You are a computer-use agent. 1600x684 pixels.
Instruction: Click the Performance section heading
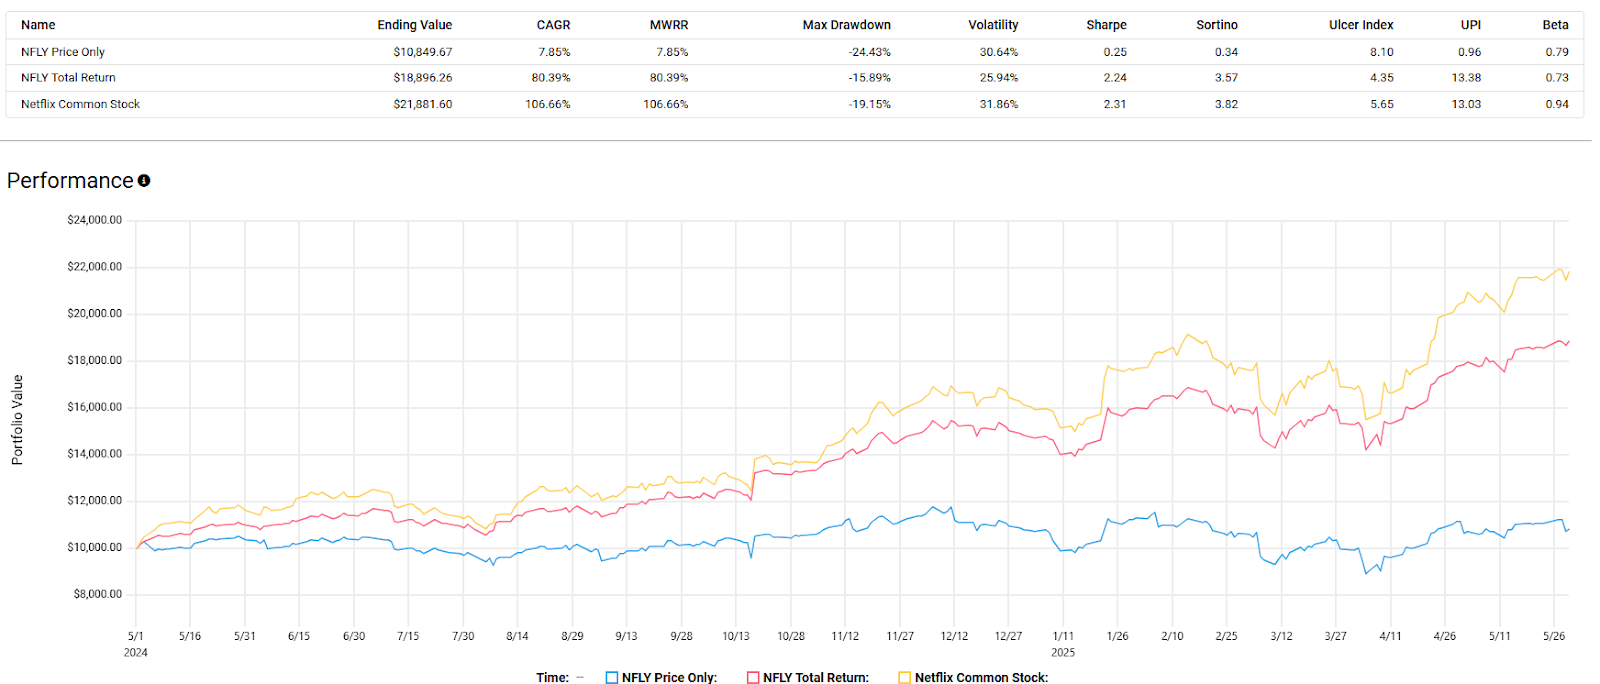pos(70,181)
